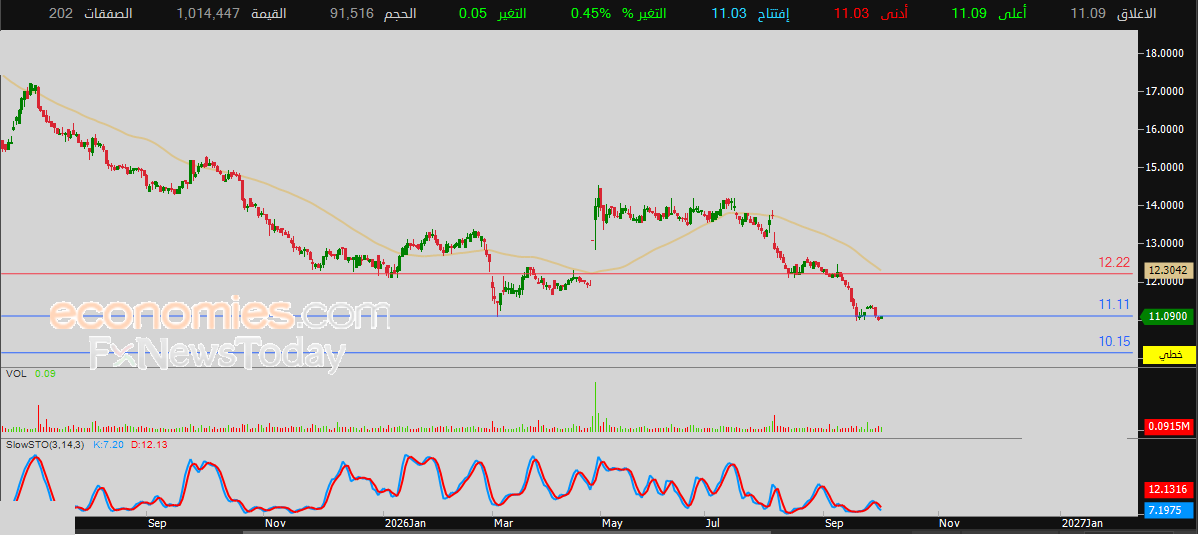Image resolution: width=1198 pixels, height=535 pixels.
Task: Click the D:12.13 stochastic reading
Action: [149, 444]
